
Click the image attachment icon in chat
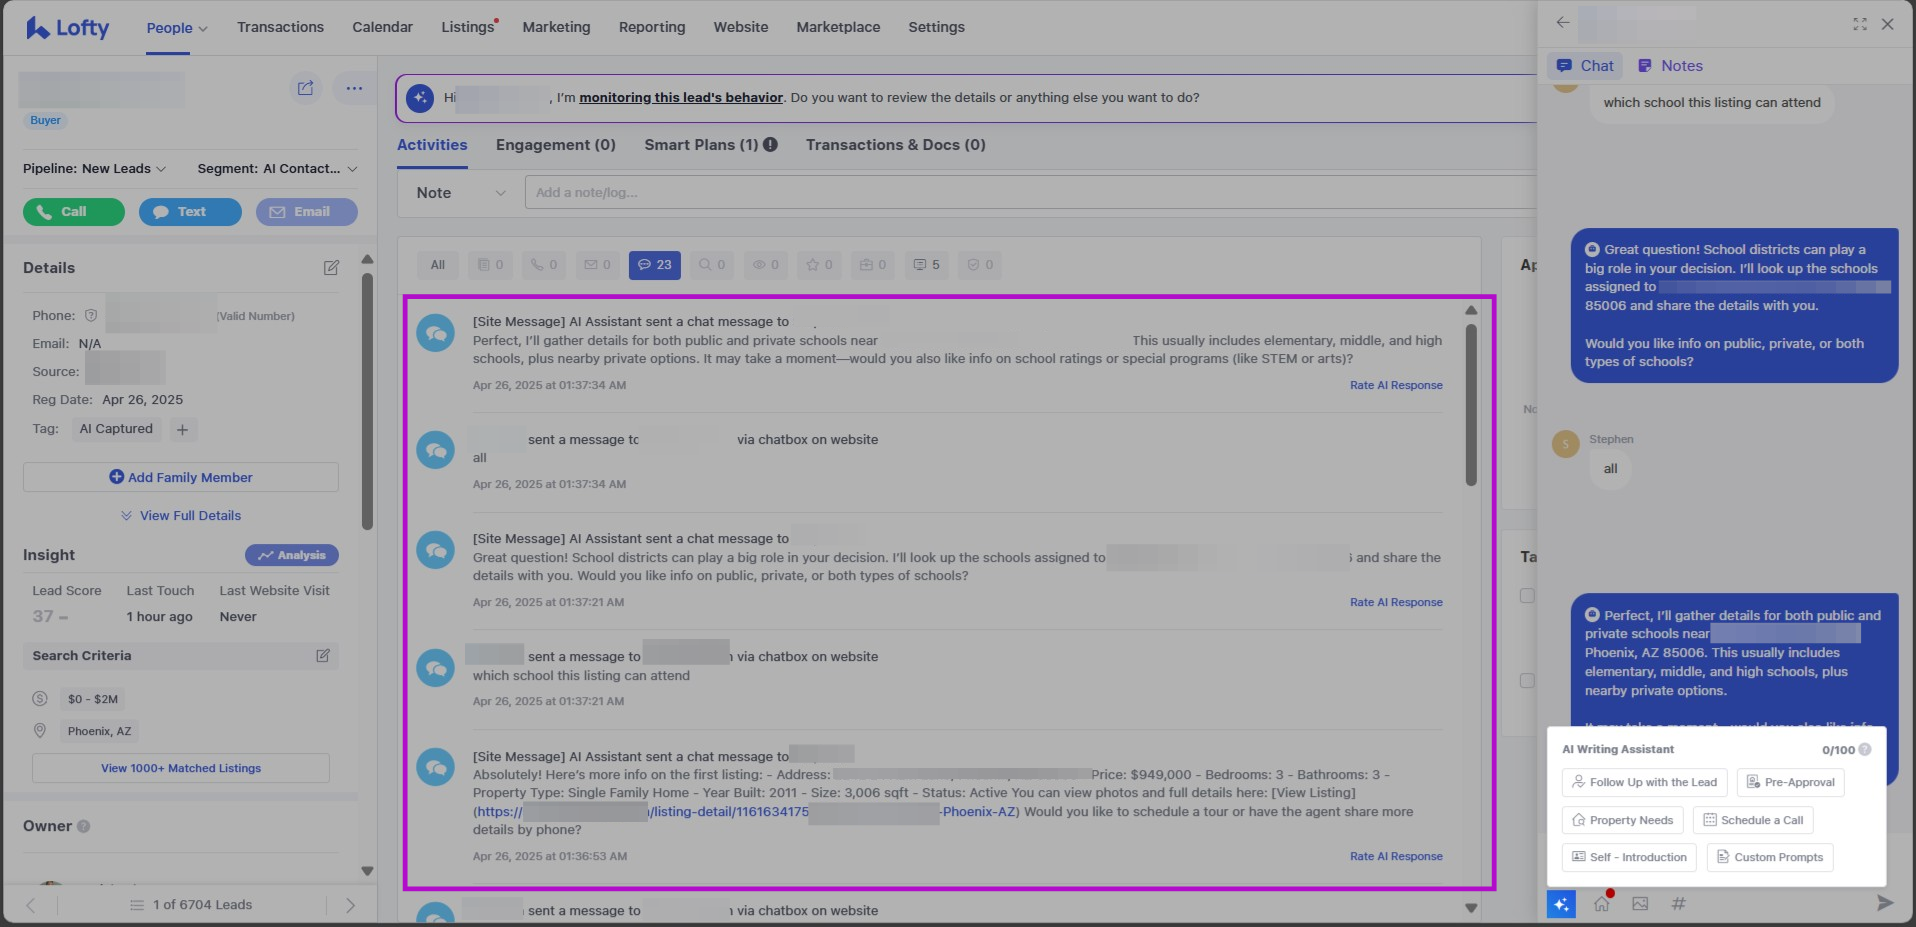[x=1640, y=904]
